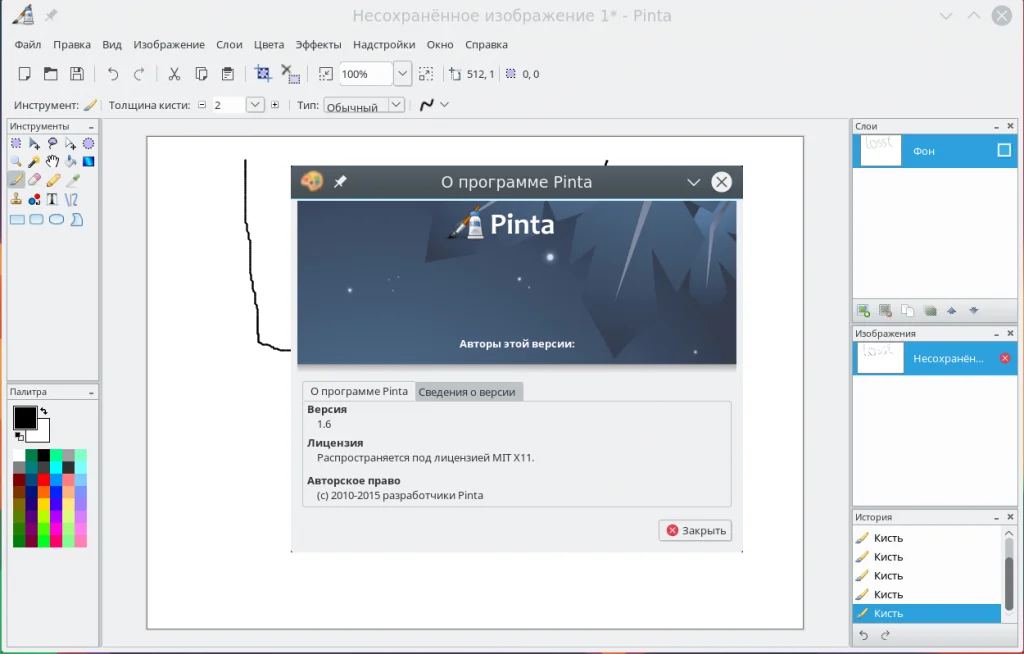Select the Gradient tool
This screenshot has height=654, width=1024.
click(88, 162)
